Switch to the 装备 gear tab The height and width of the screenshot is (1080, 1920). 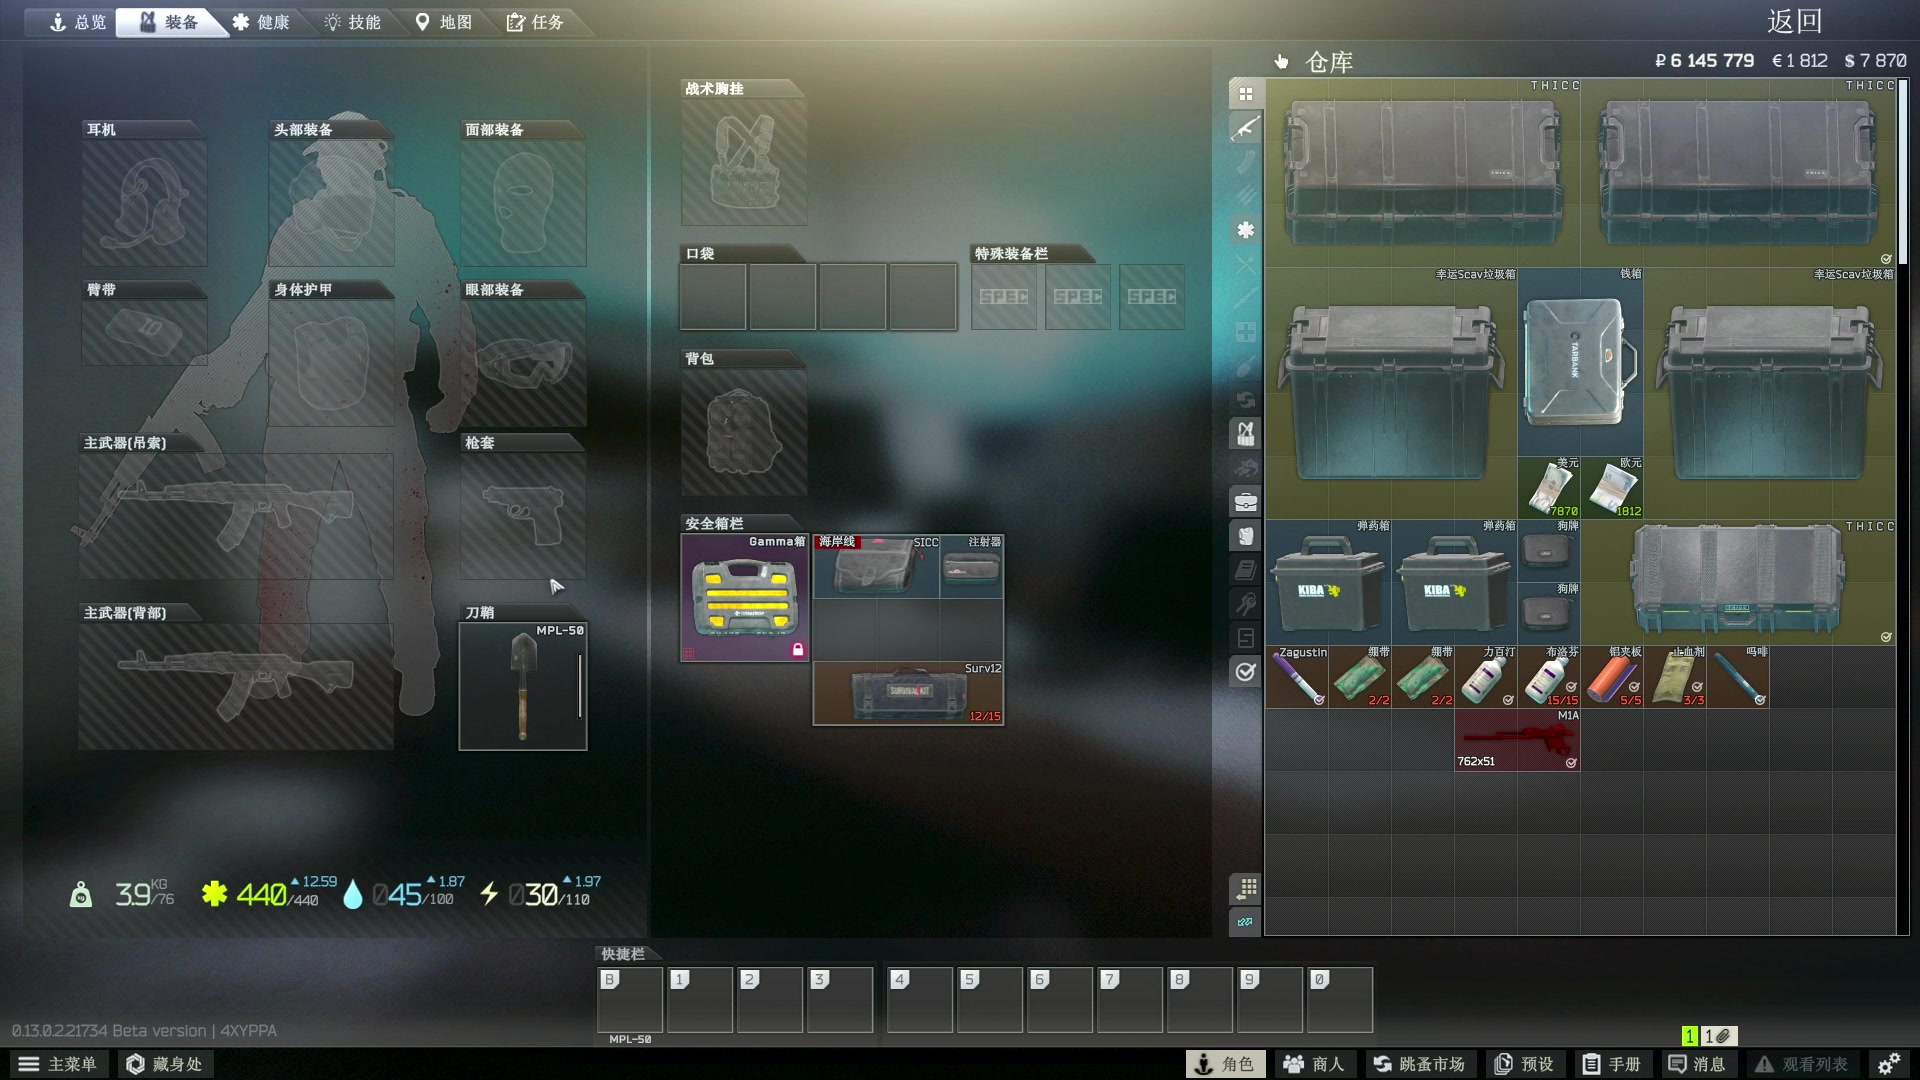click(x=170, y=22)
